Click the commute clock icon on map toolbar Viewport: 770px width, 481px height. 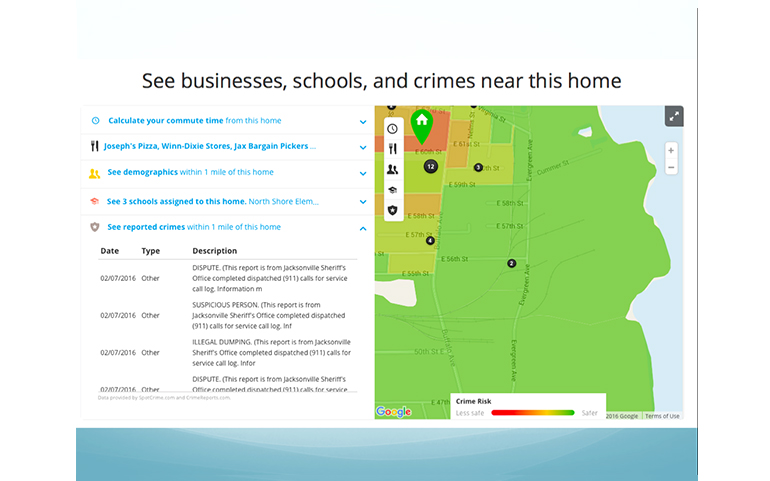tap(392, 128)
